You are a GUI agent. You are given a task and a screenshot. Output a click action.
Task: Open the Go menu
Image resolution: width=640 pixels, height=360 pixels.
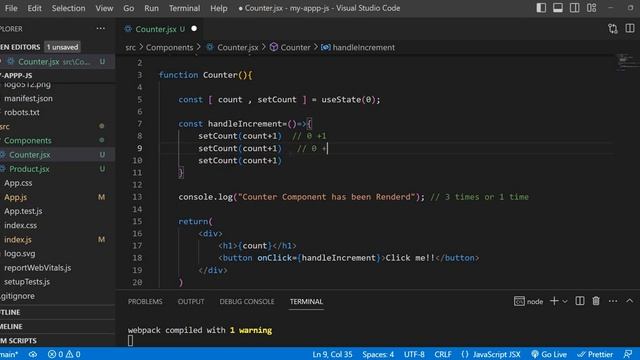click(129, 8)
